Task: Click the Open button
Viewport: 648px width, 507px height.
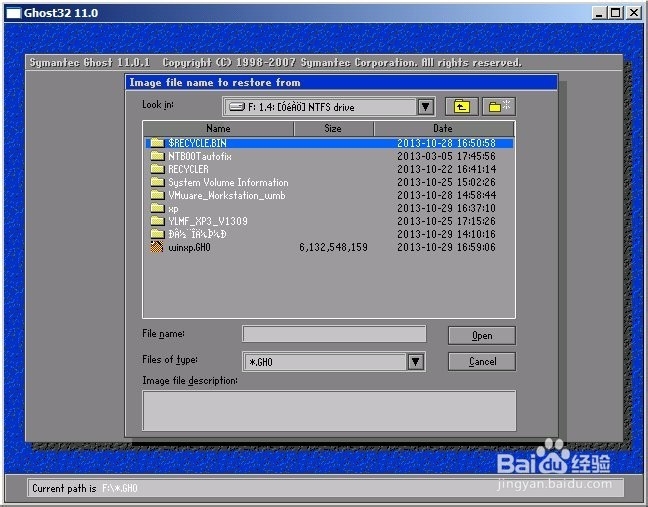Action: coord(482,336)
